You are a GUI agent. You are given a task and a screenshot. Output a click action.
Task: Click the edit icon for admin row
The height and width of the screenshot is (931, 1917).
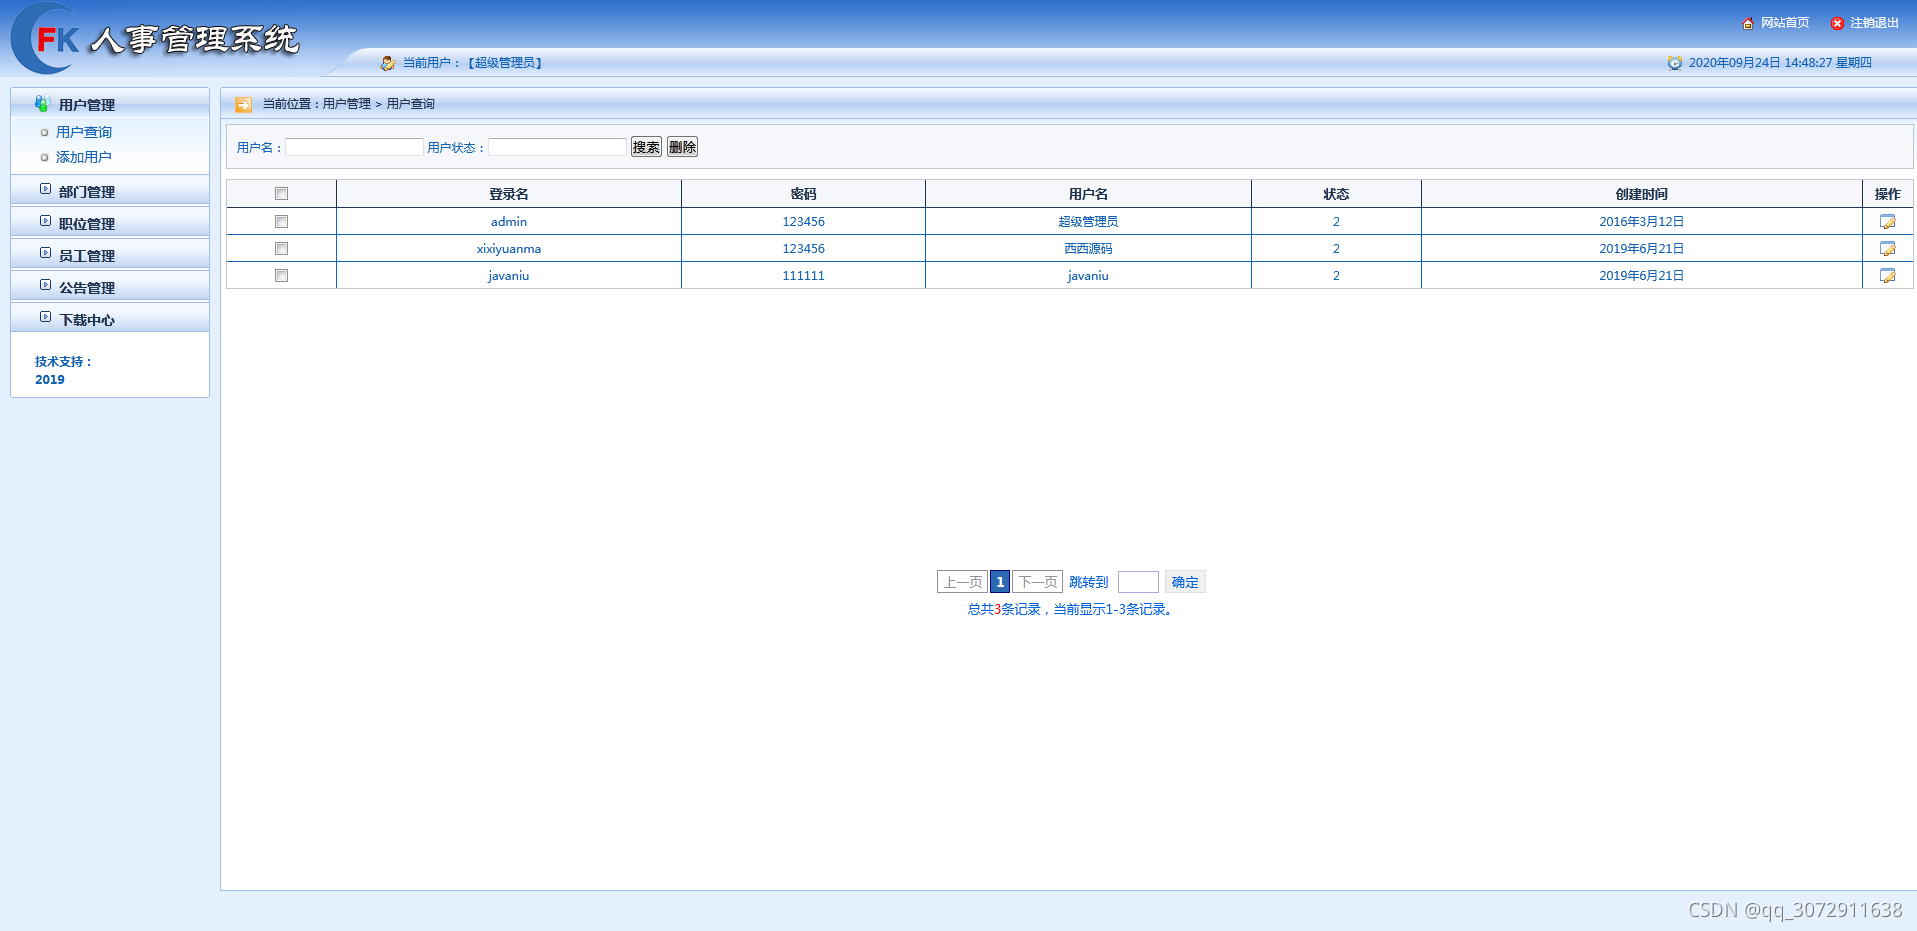click(1887, 221)
